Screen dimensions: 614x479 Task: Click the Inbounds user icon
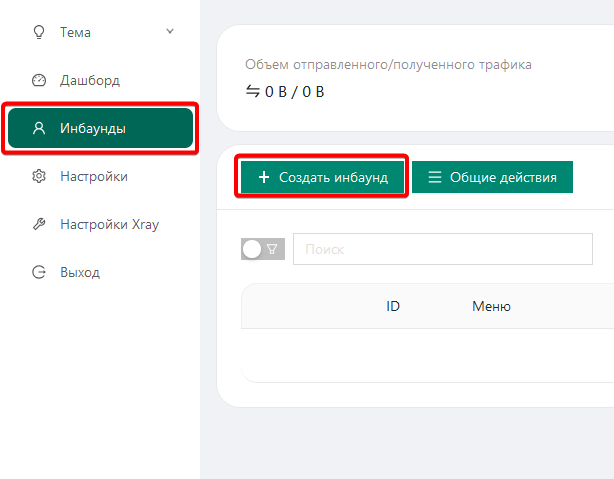pyautogui.click(x=39, y=128)
